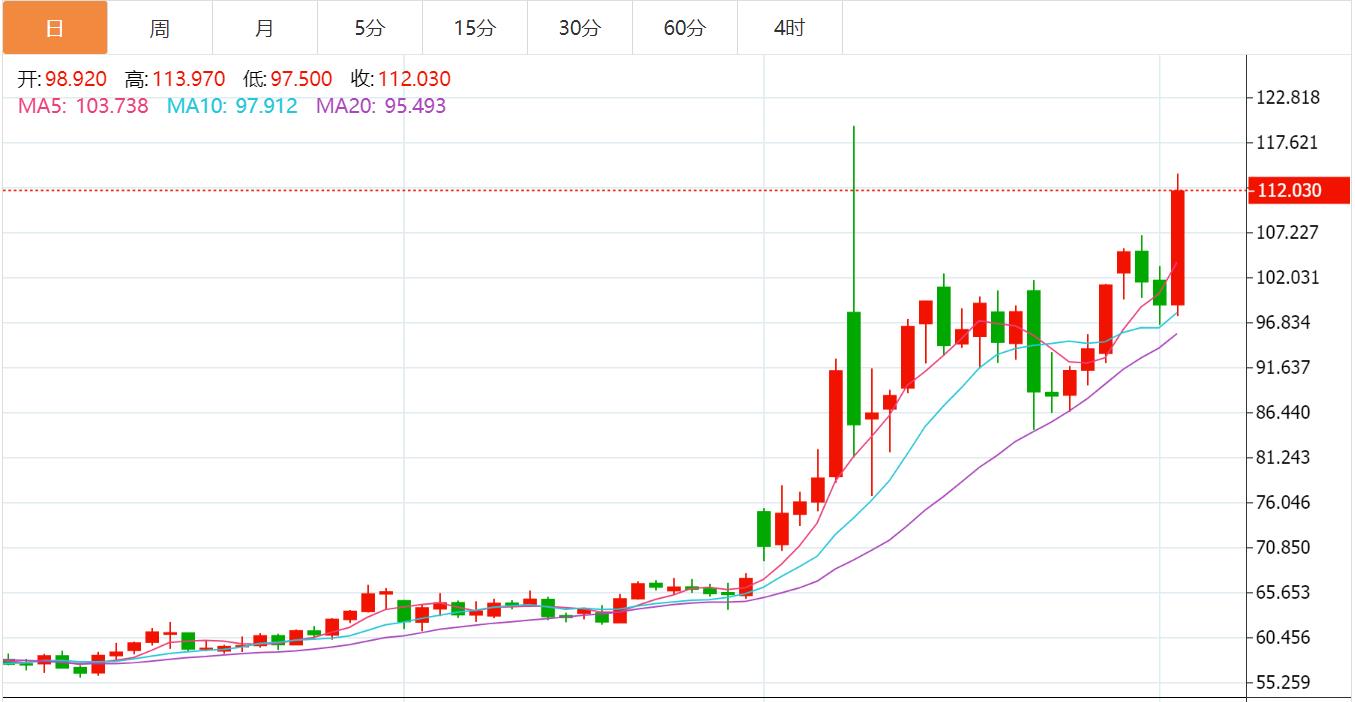The image size is (1355, 702).
Task: Click the MA5: 103.738 indicator label
Action: pyautogui.click(x=83, y=106)
